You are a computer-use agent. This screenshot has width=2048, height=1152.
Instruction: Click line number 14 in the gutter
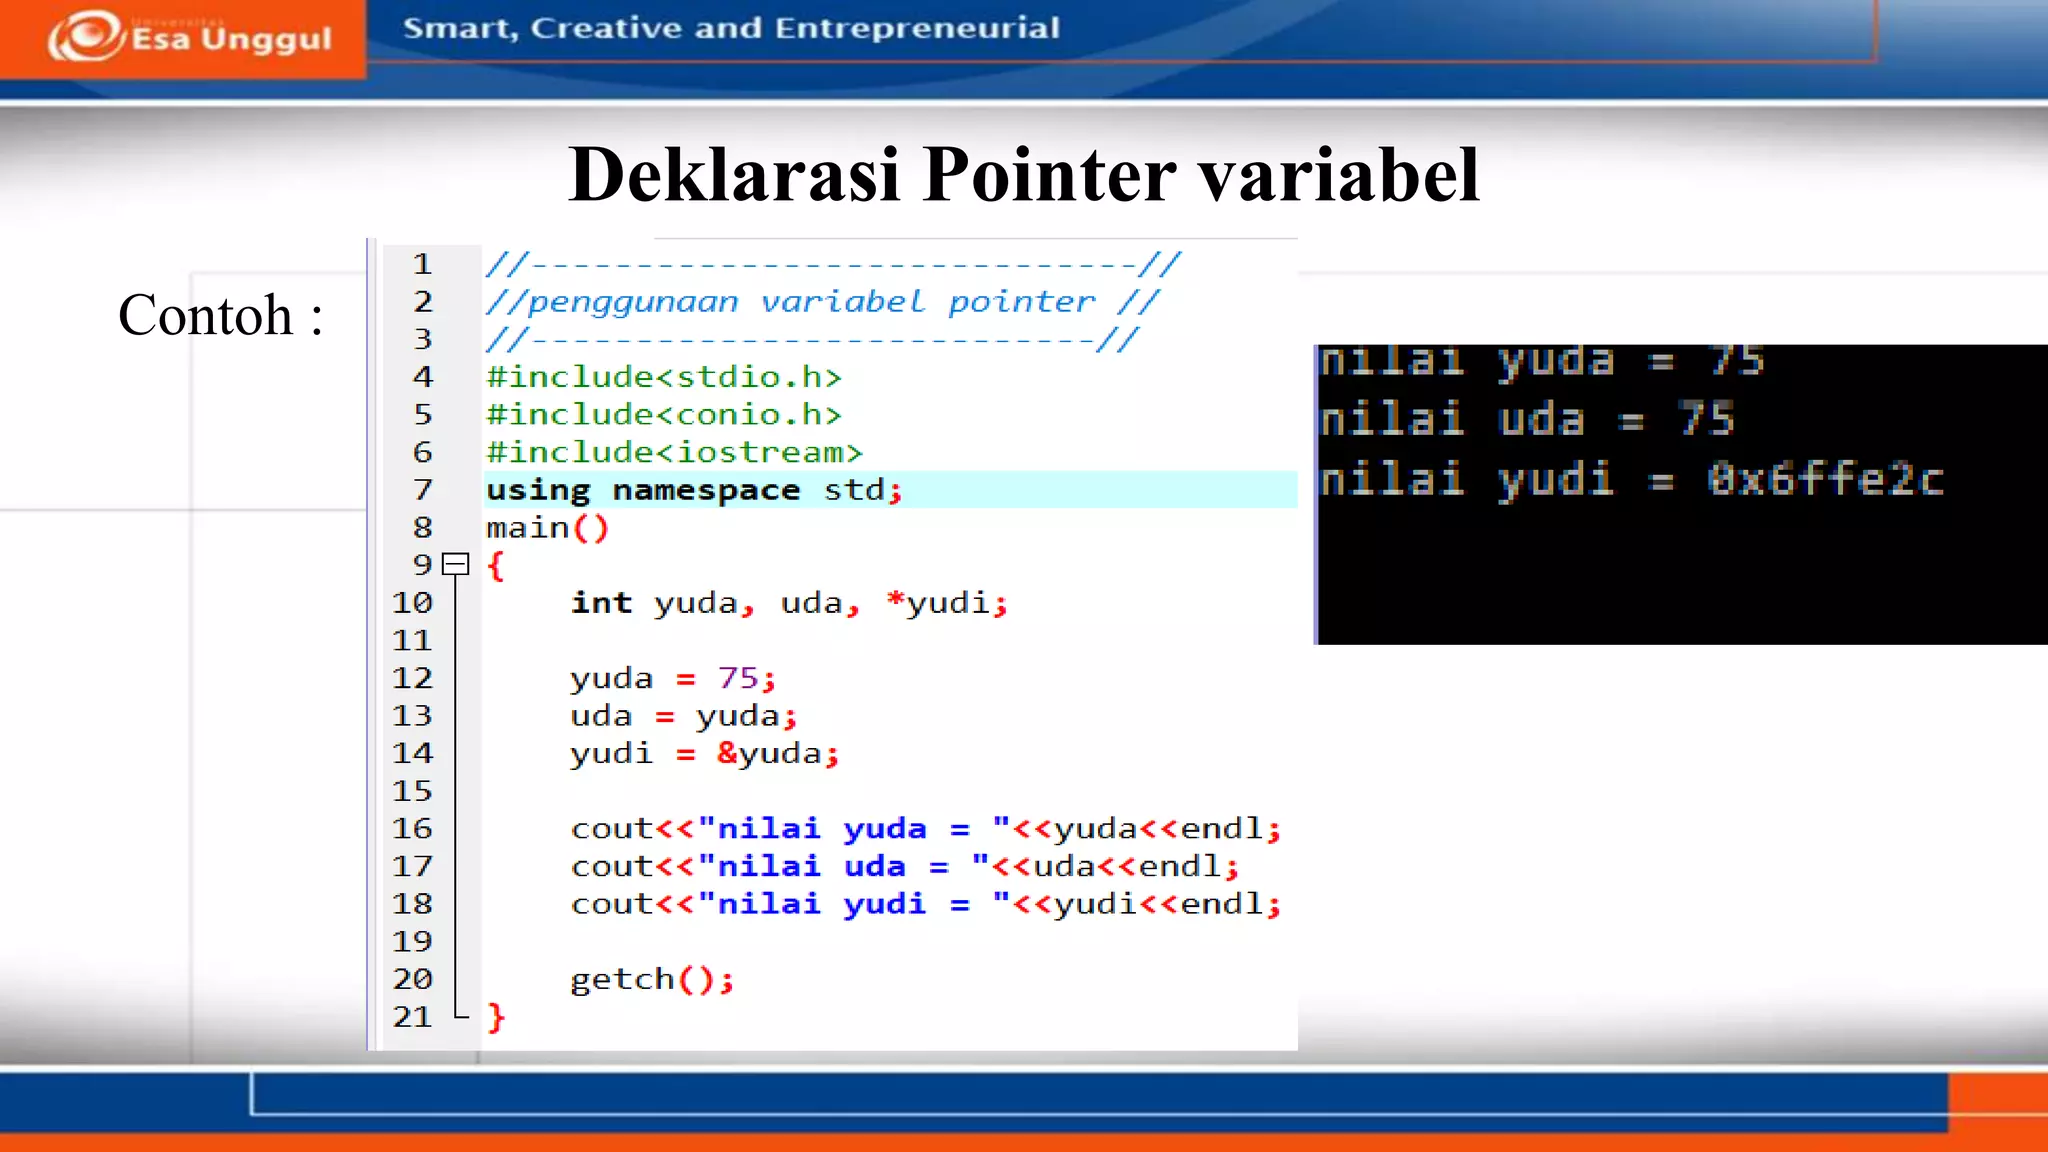(412, 753)
